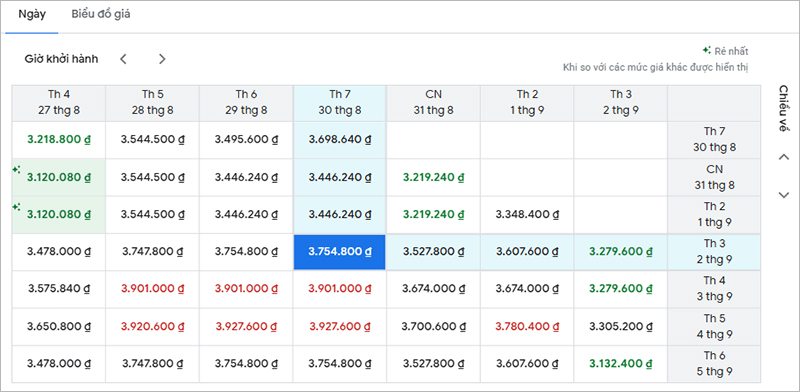This screenshot has height=392, width=800.
Task: Choose the 3.132.400 ₫ fare
Action: 620,364
